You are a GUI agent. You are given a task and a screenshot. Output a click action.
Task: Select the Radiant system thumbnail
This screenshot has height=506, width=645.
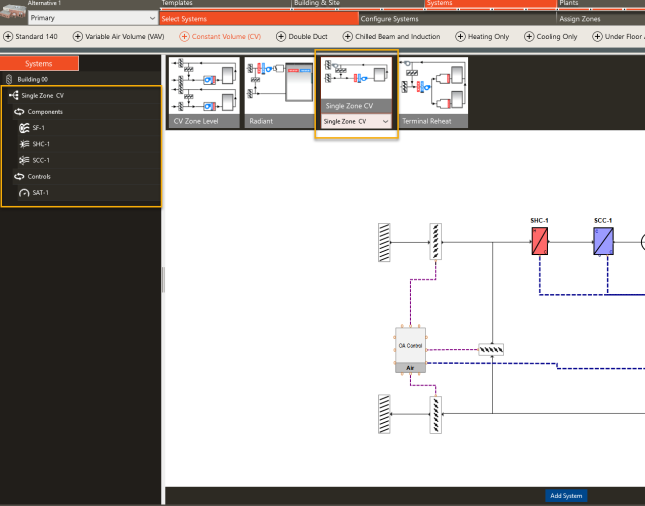(280, 92)
